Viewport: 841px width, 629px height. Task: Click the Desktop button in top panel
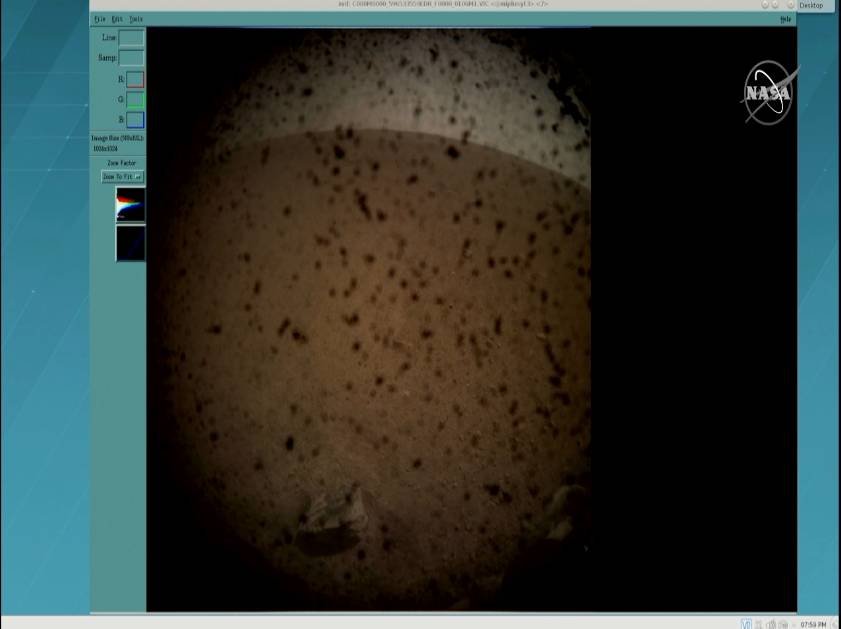pos(811,6)
